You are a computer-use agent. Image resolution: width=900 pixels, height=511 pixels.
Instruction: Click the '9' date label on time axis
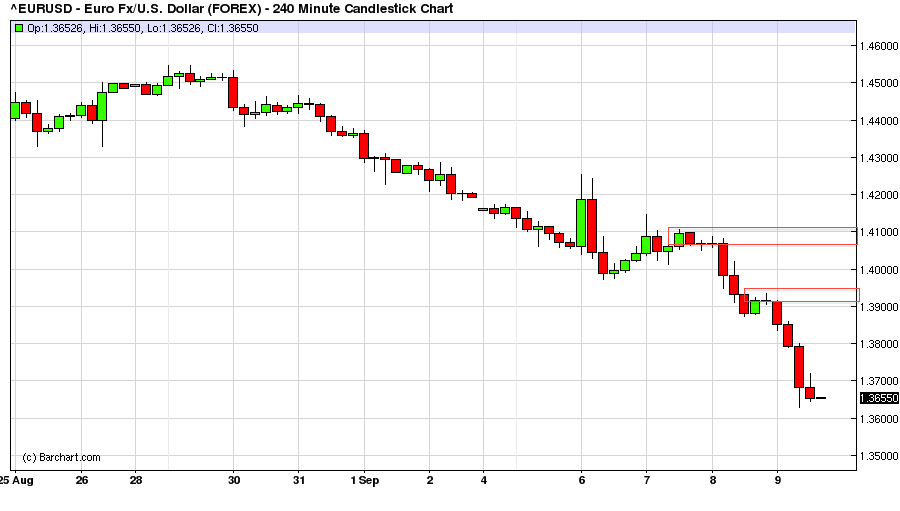[x=777, y=481]
